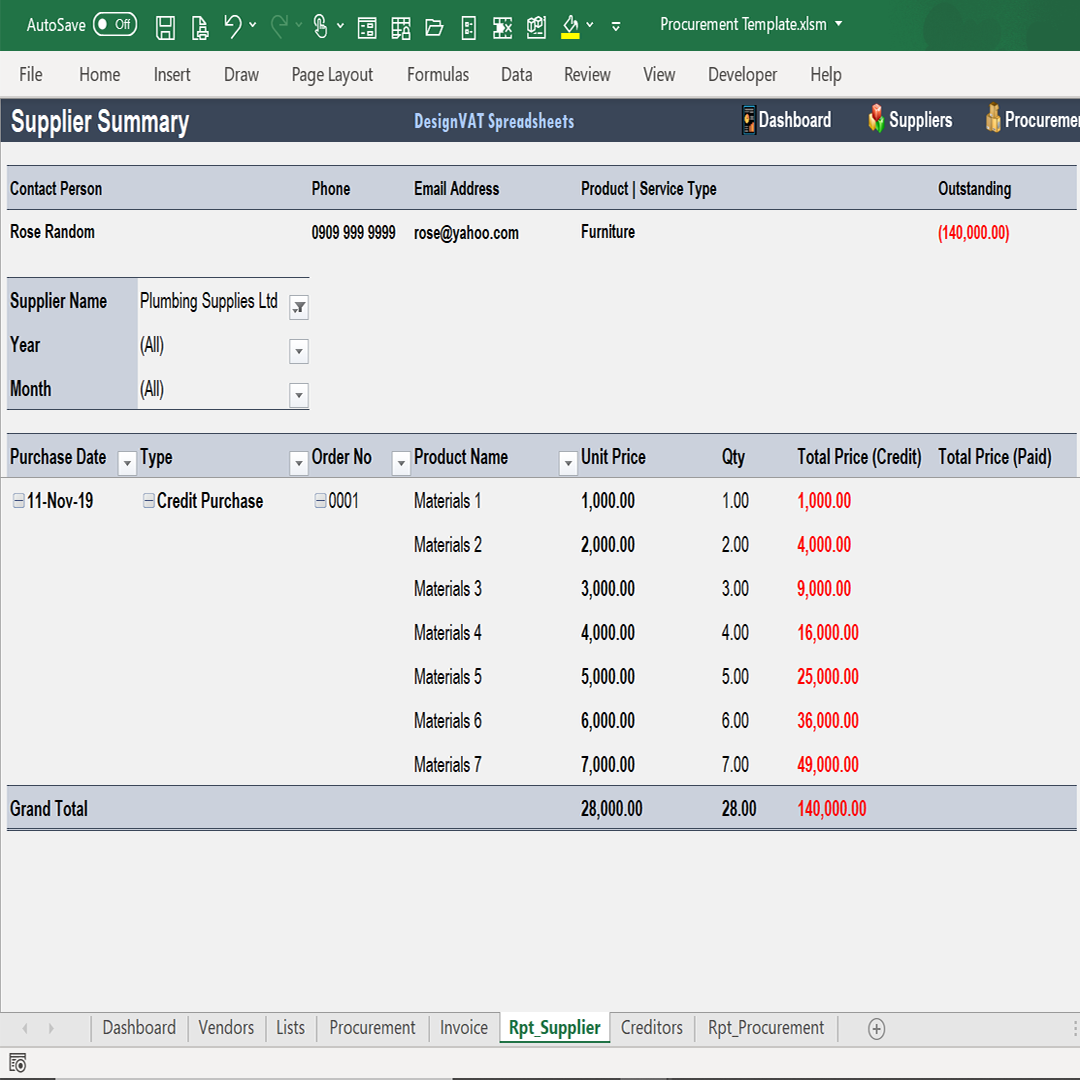Save the workbook from the Quick Access Toolbar
Screen dimensions: 1080x1080
165,27
